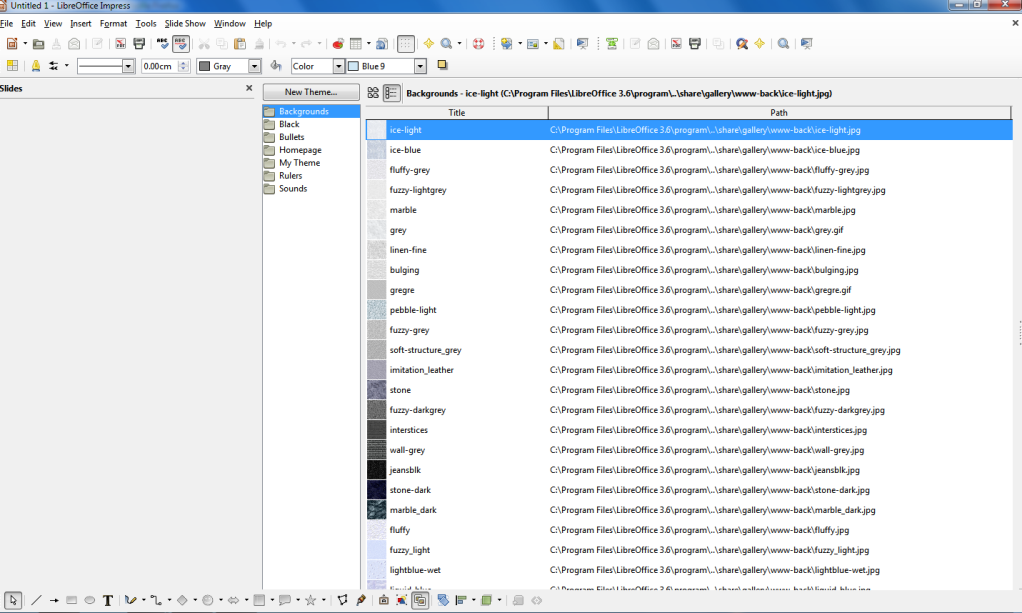The image size is (1022, 613).
Task: Select the Rectangle drawing tool
Action: tap(72, 600)
